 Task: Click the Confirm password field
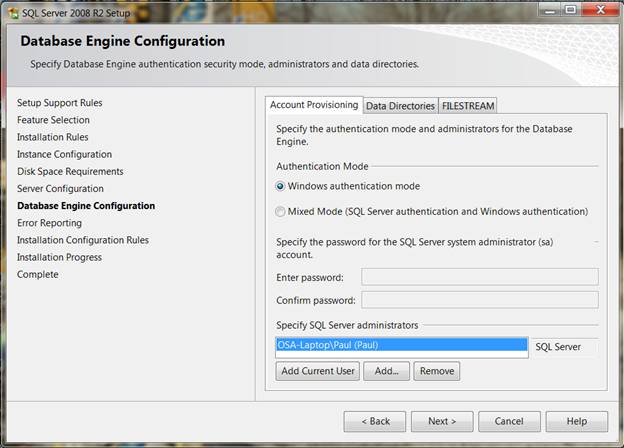(x=479, y=300)
